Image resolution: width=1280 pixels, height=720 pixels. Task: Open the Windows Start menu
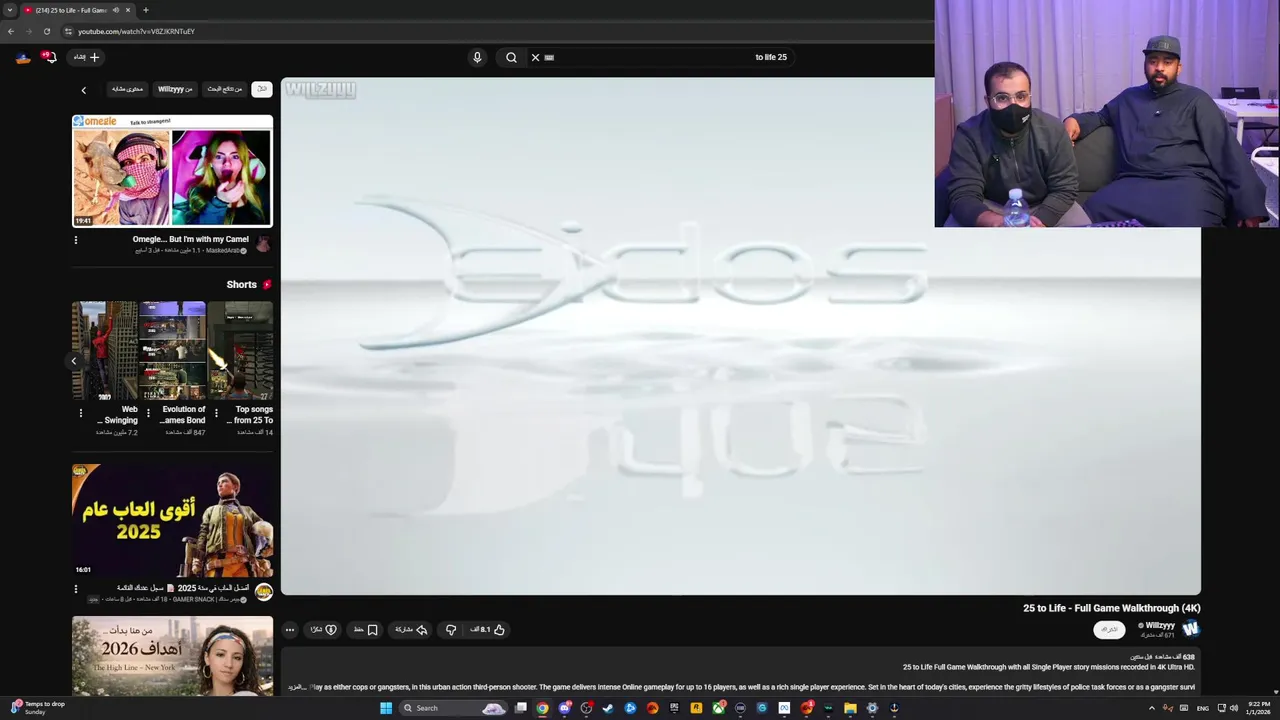(386, 708)
